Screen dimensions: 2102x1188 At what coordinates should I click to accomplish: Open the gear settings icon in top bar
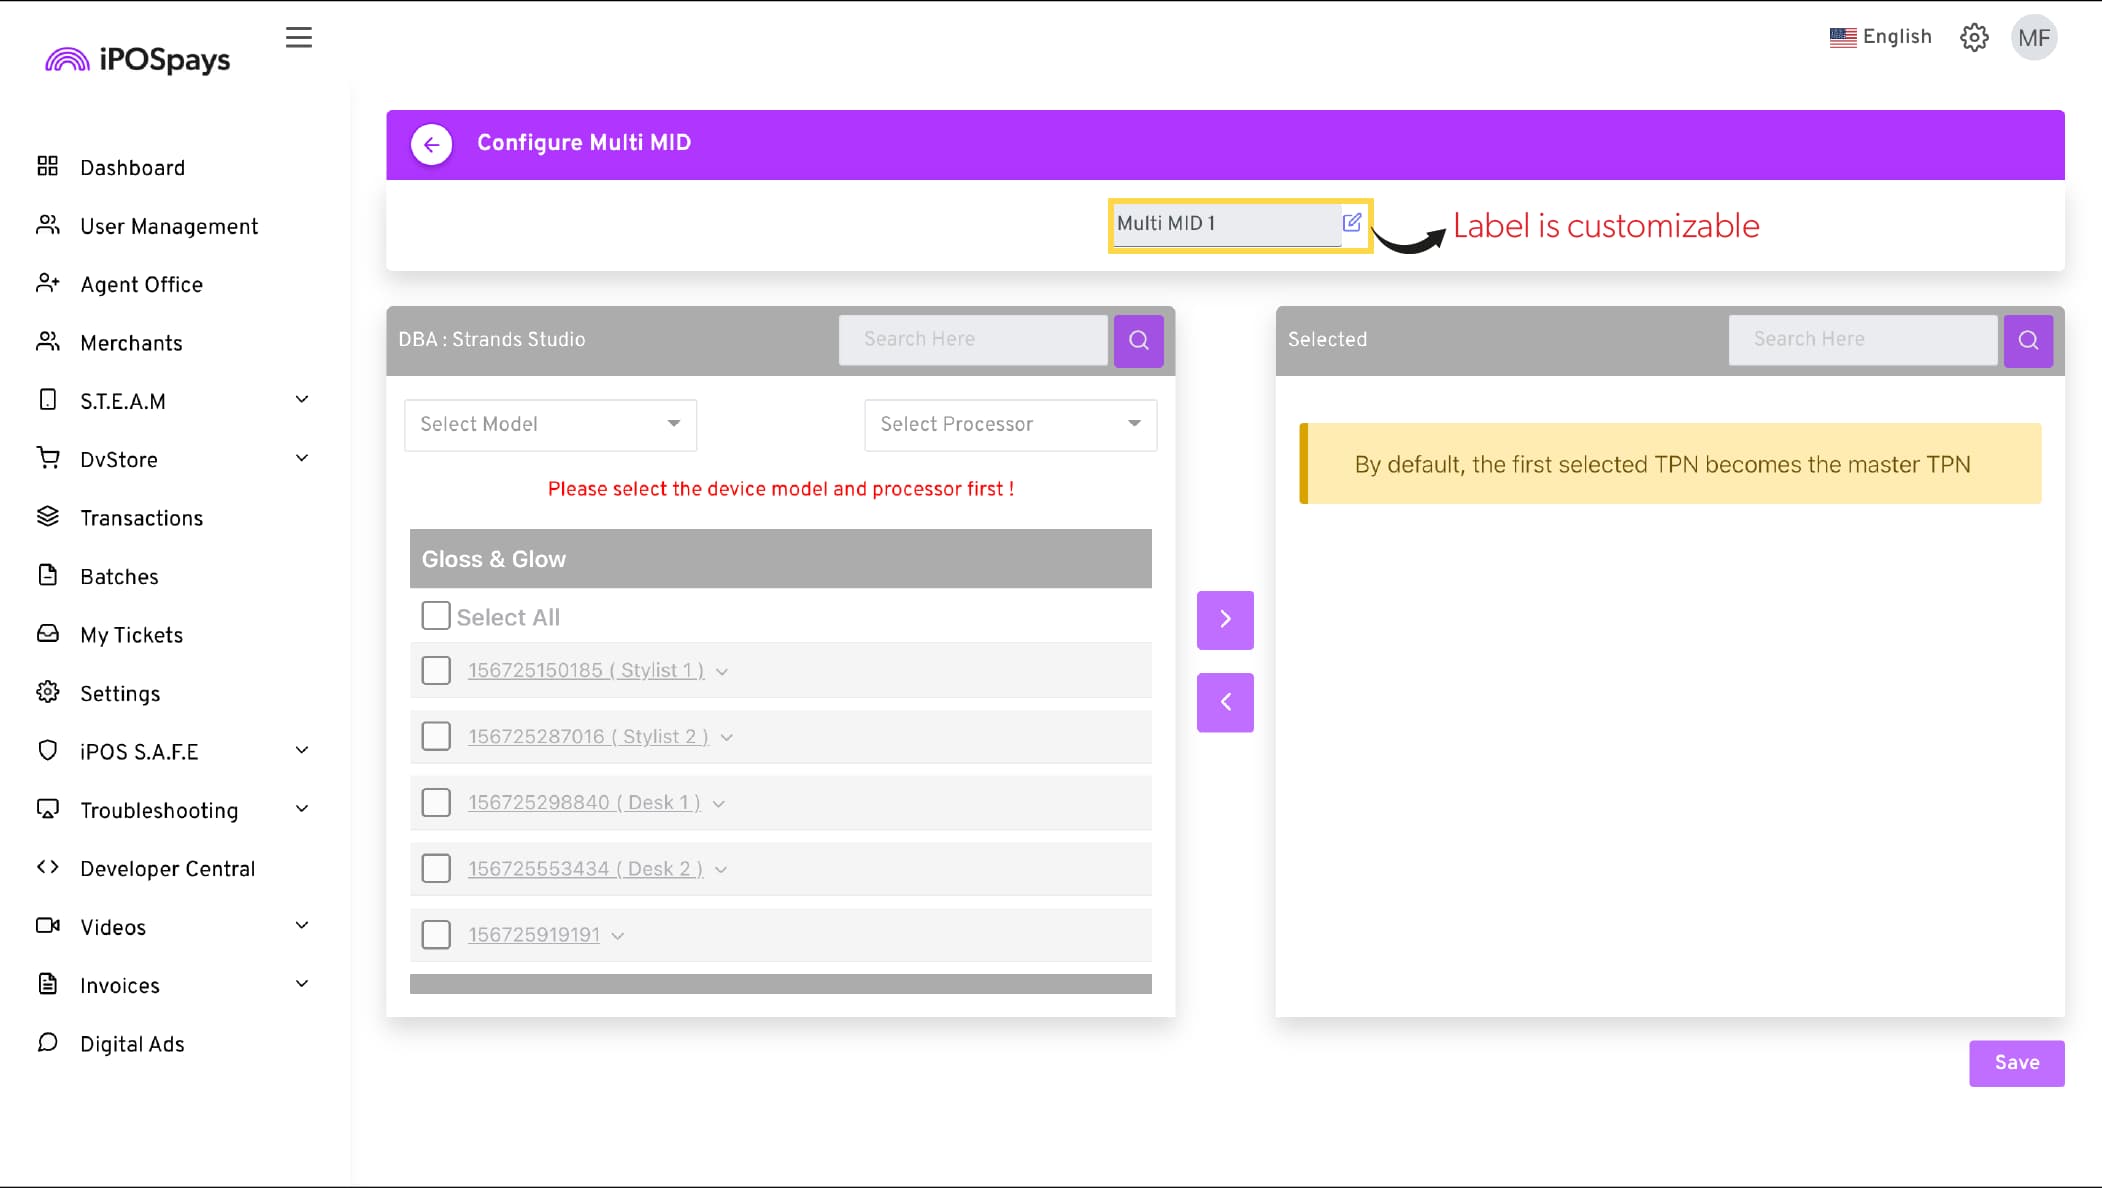click(x=1973, y=38)
